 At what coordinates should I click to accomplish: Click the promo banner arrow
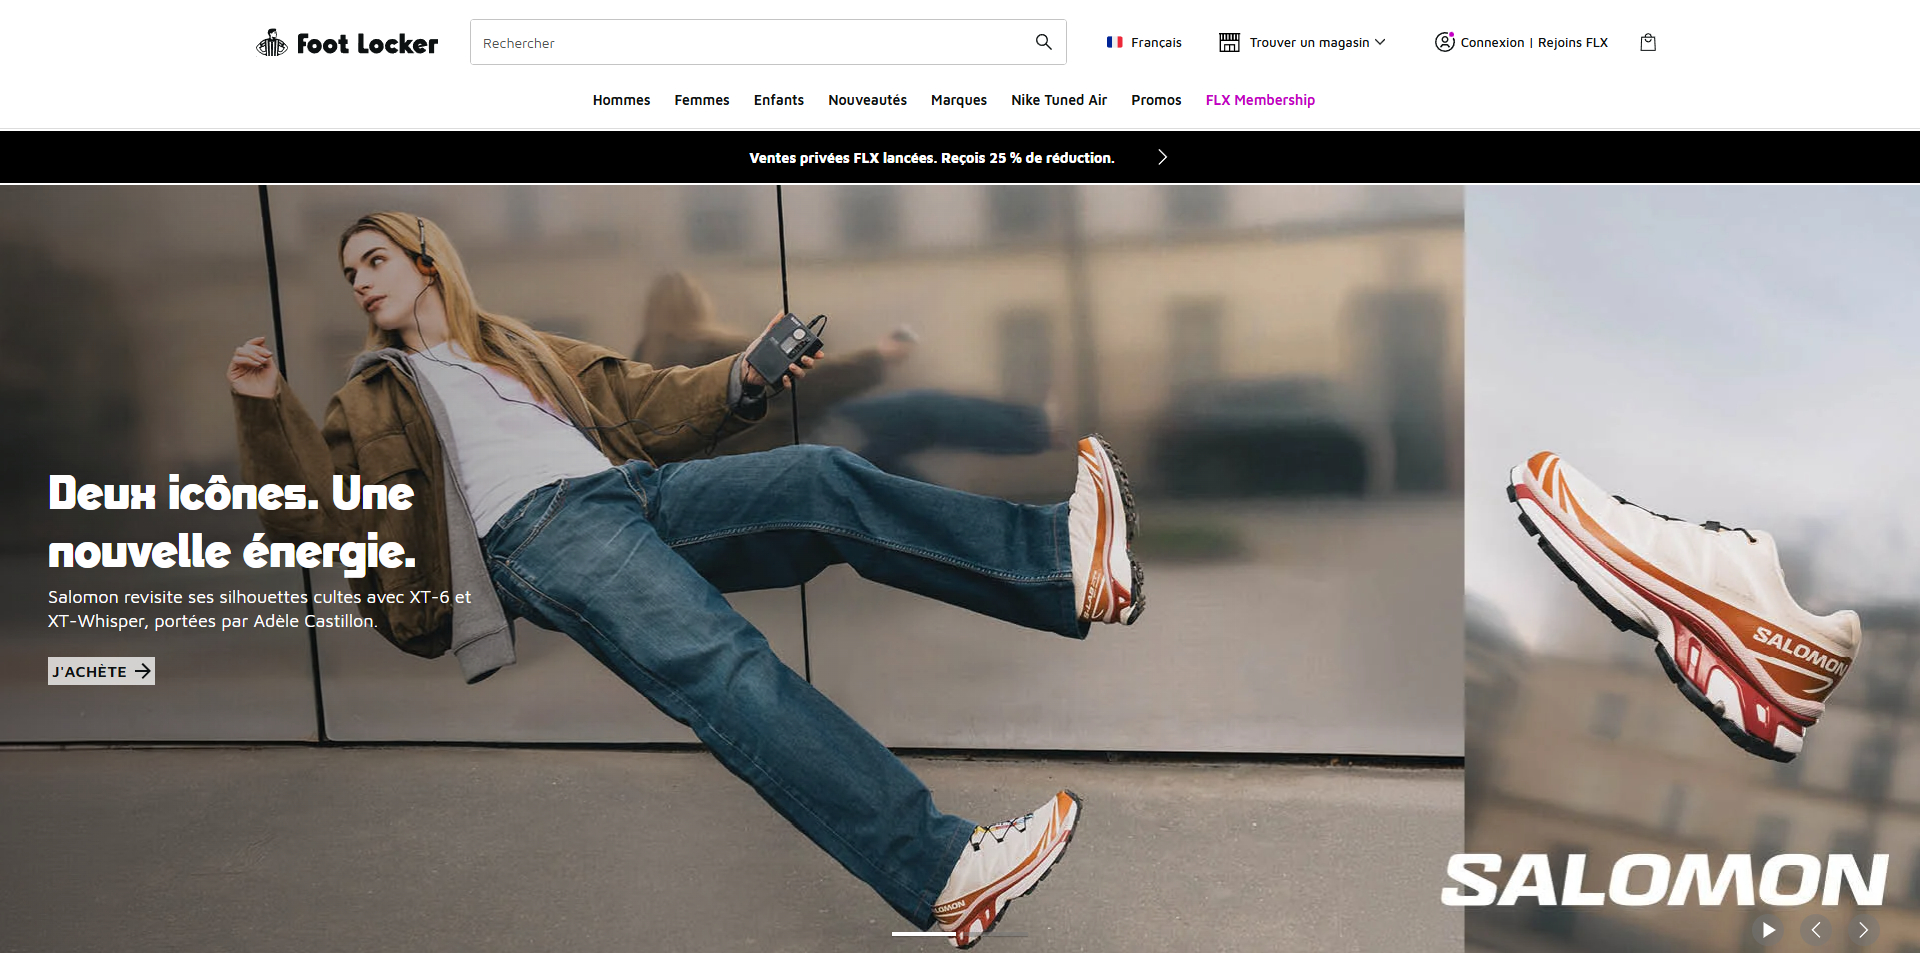pyautogui.click(x=1162, y=157)
